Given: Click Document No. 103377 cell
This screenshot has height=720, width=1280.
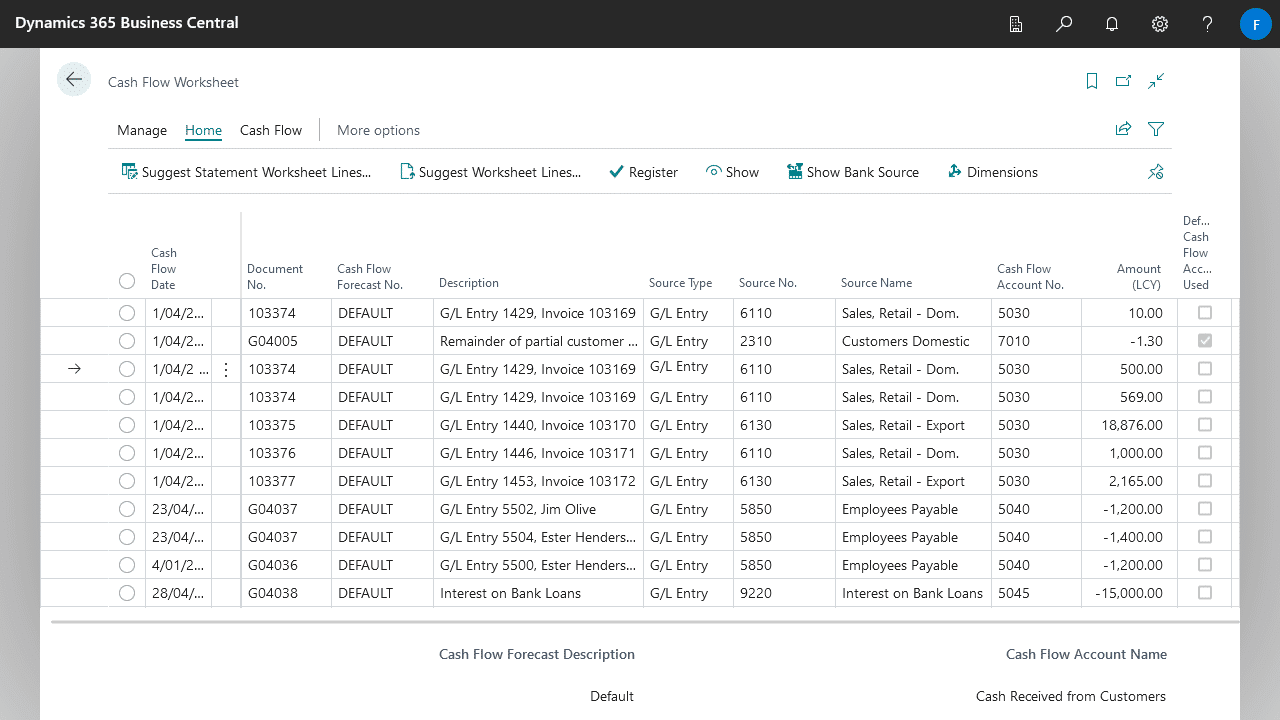Looking at the screenshot, I should pos(286,481).
